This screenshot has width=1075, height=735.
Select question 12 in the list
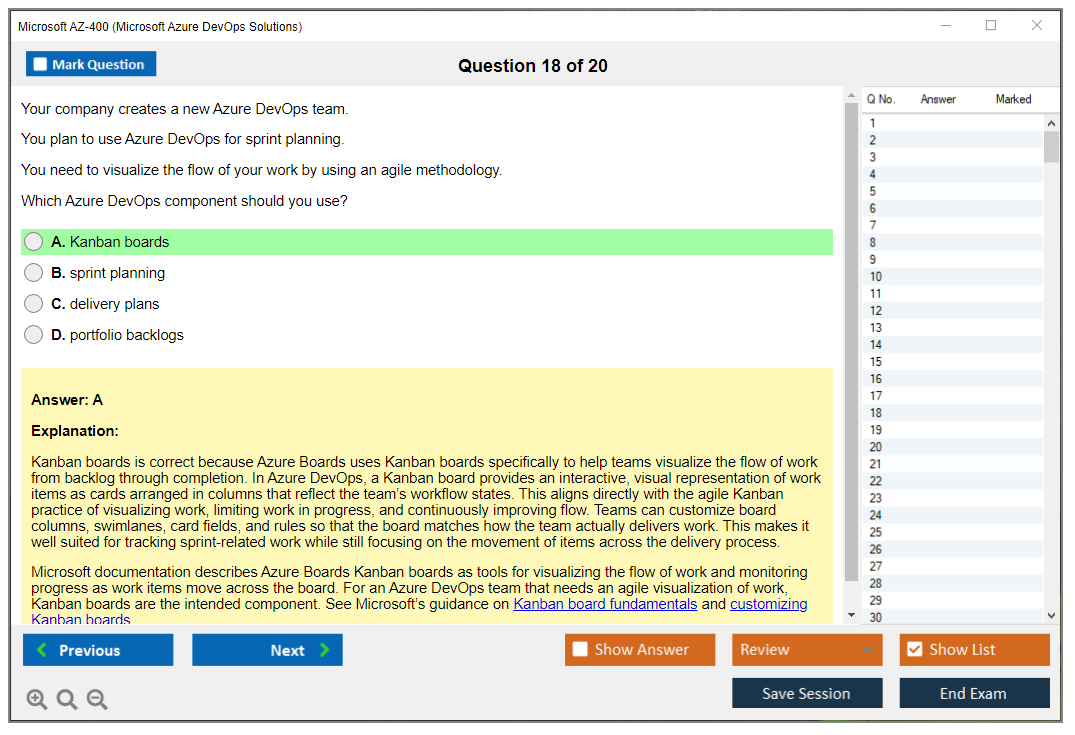coord(952,311)
